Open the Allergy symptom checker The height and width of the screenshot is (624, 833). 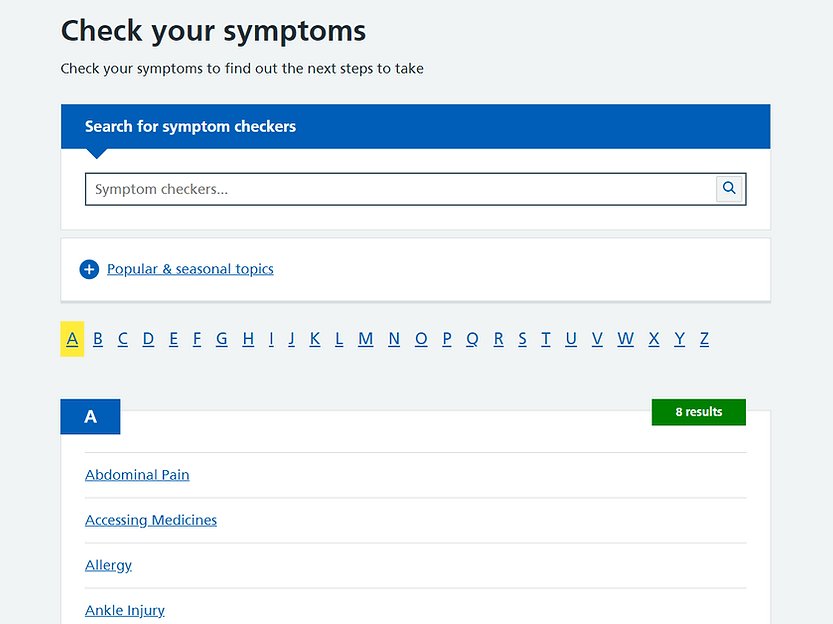pyautogui.click(x=108, y=565)
